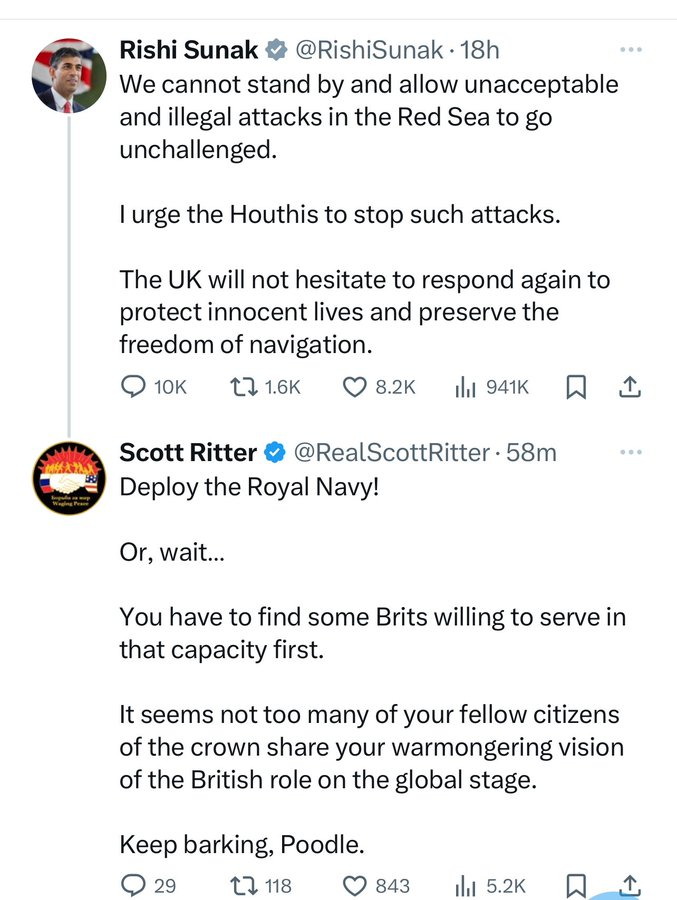Share Scott Ritter's tweet
The height and width of the screenshot is (900, 677).
pos(630,885)
